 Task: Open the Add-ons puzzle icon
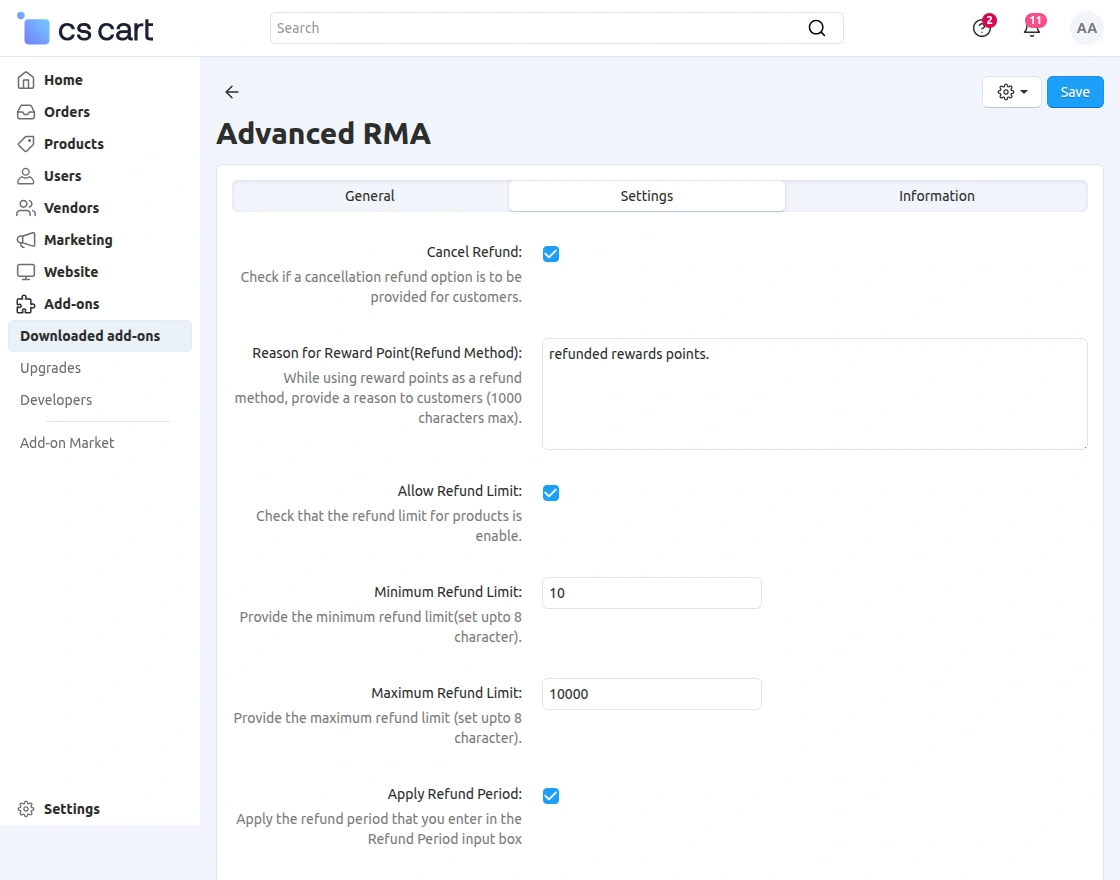25,303
